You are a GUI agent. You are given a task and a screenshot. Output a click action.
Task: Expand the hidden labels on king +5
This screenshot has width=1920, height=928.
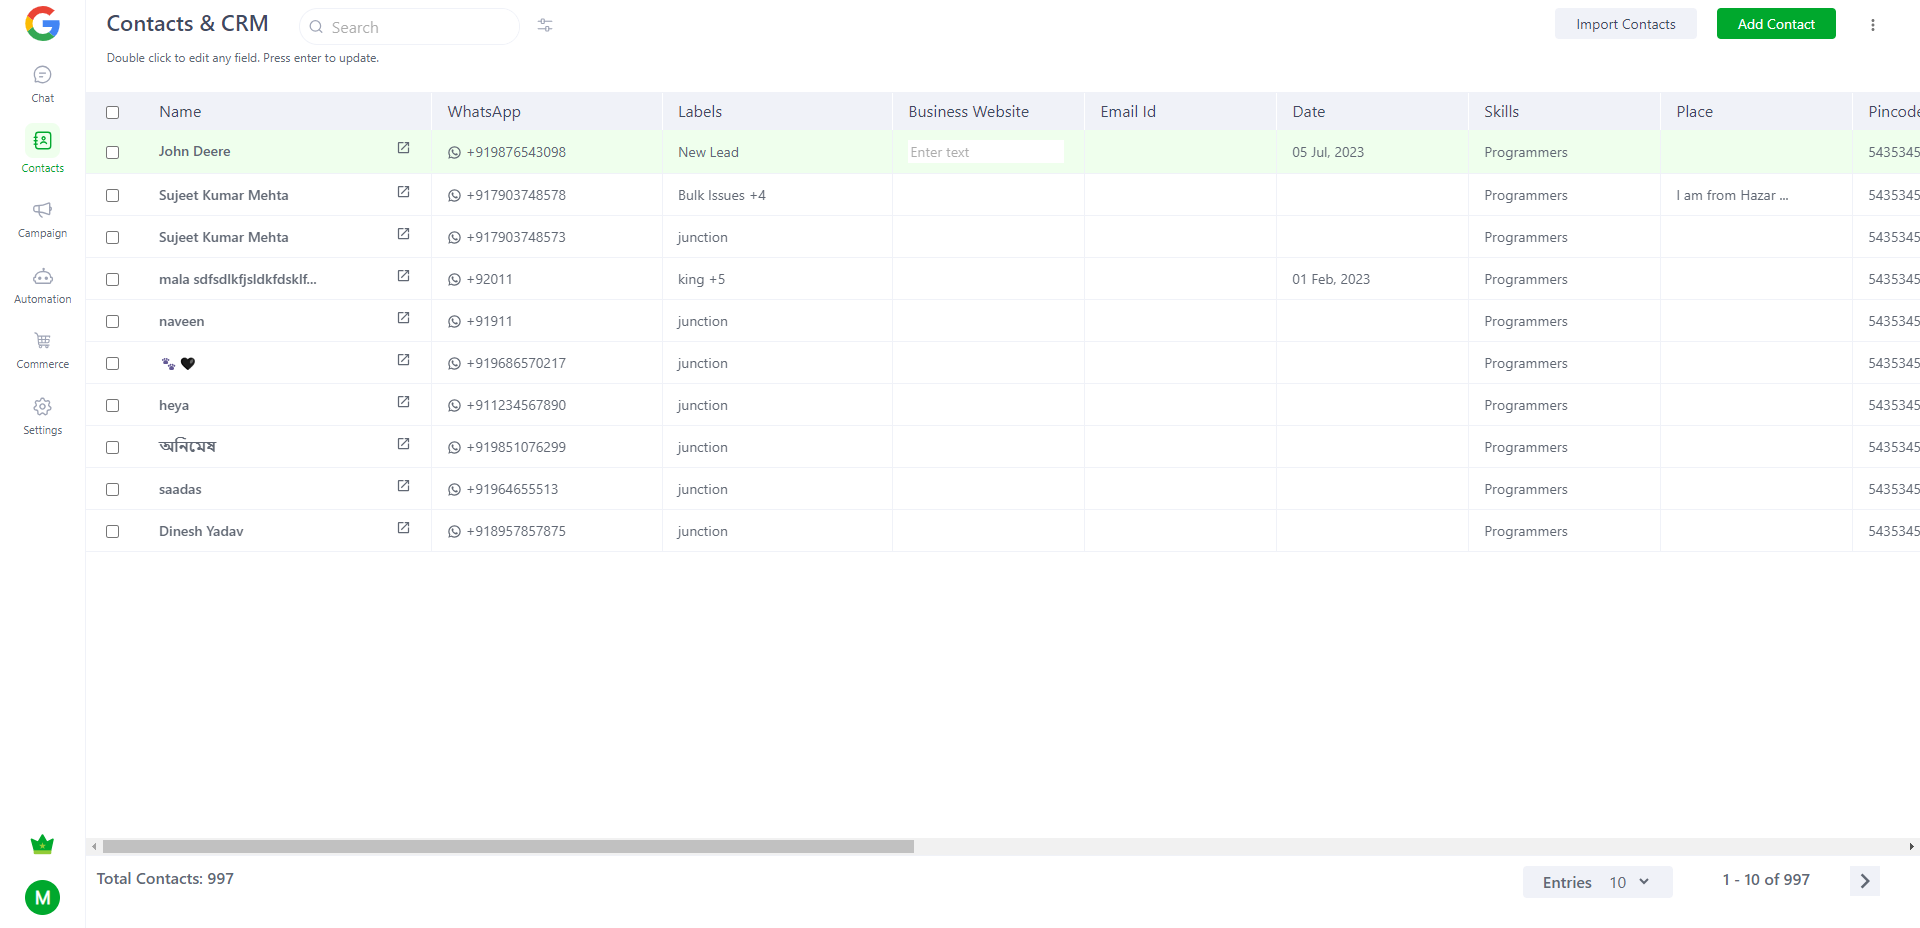tap(716, 279)
